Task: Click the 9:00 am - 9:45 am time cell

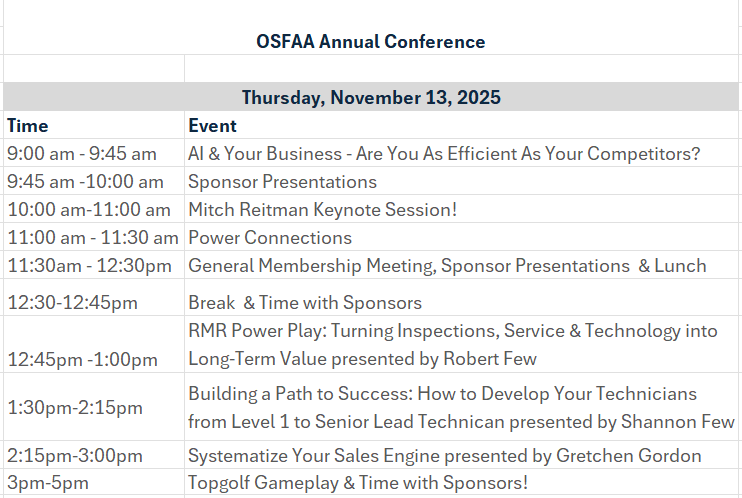Action: [x=82, y=154]
